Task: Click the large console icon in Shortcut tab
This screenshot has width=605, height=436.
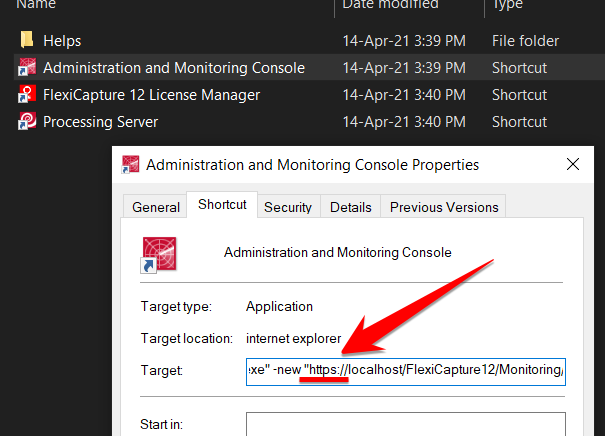Action: [159, 255]
